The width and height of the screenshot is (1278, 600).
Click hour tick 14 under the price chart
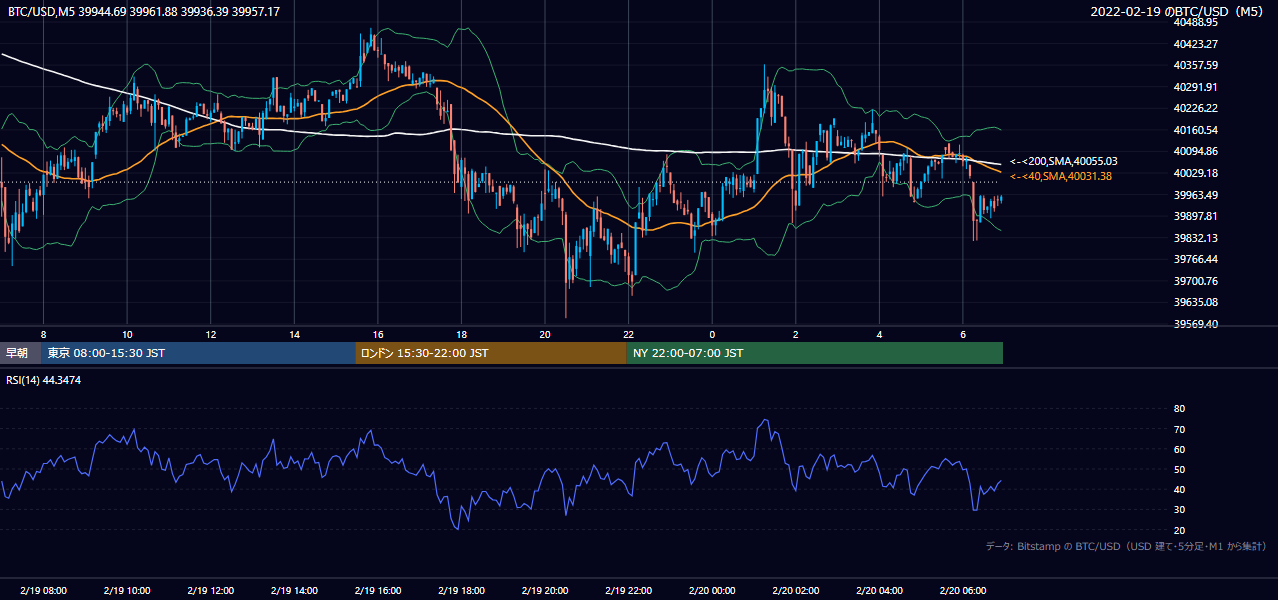click(294, 334)
